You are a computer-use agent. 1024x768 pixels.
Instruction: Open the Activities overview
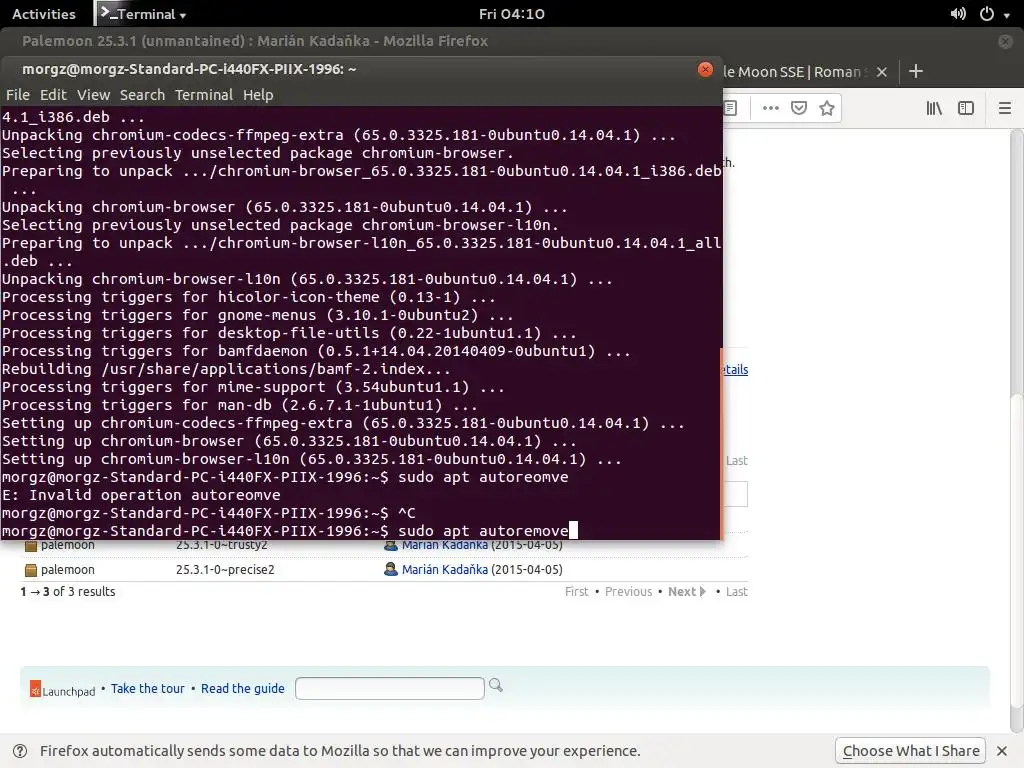pos(44,14)
